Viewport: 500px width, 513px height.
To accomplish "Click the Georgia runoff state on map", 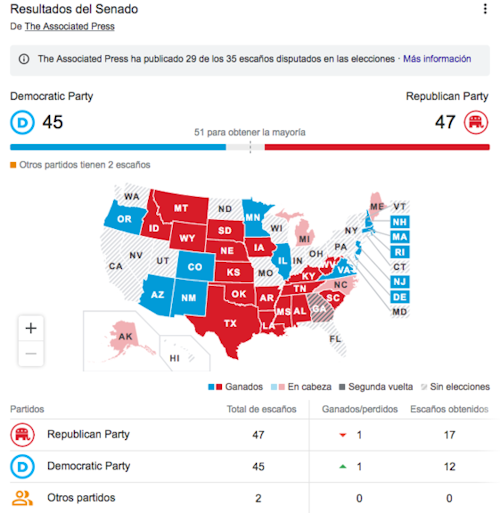I will point(319,309).
